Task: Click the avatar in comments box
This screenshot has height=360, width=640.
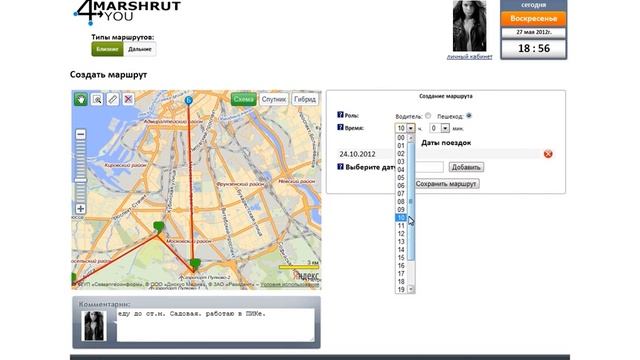Action: 93,326
